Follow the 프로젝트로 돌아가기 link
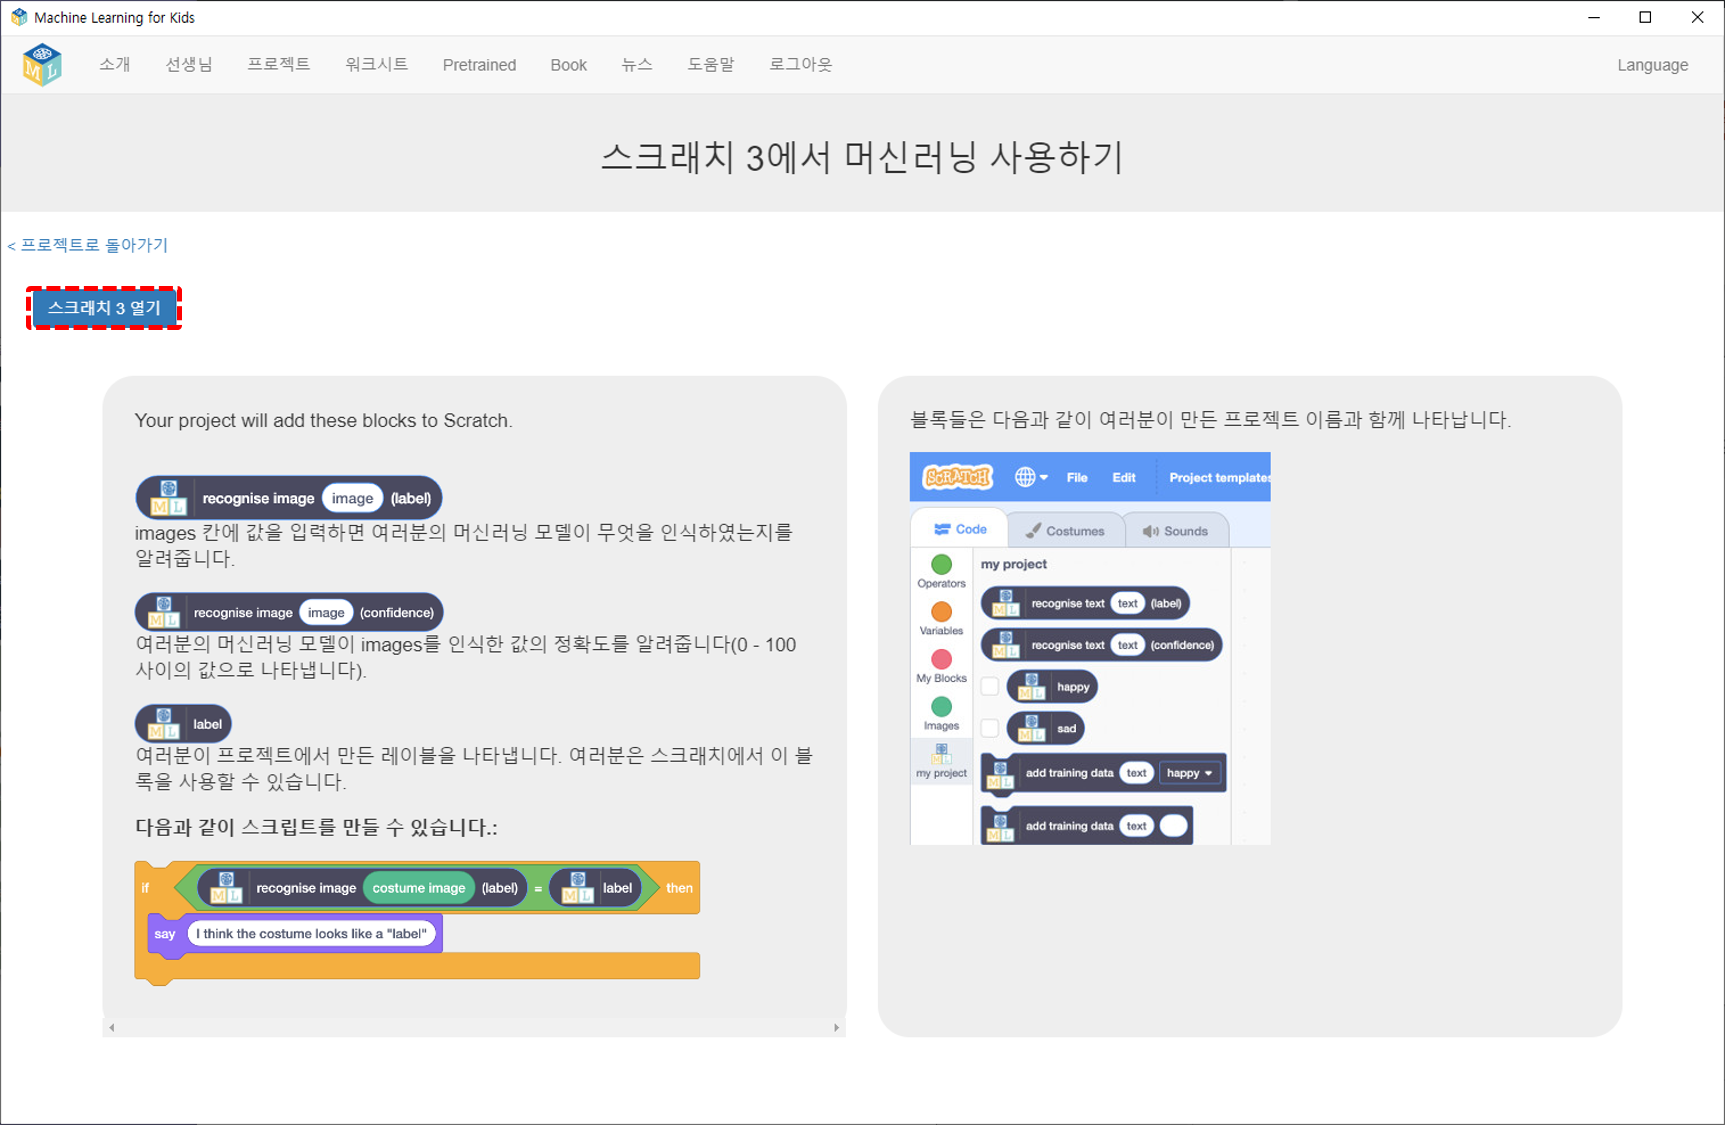Image resolution: width=1725 pixels, height=1125 pixels. pos(88,245)
